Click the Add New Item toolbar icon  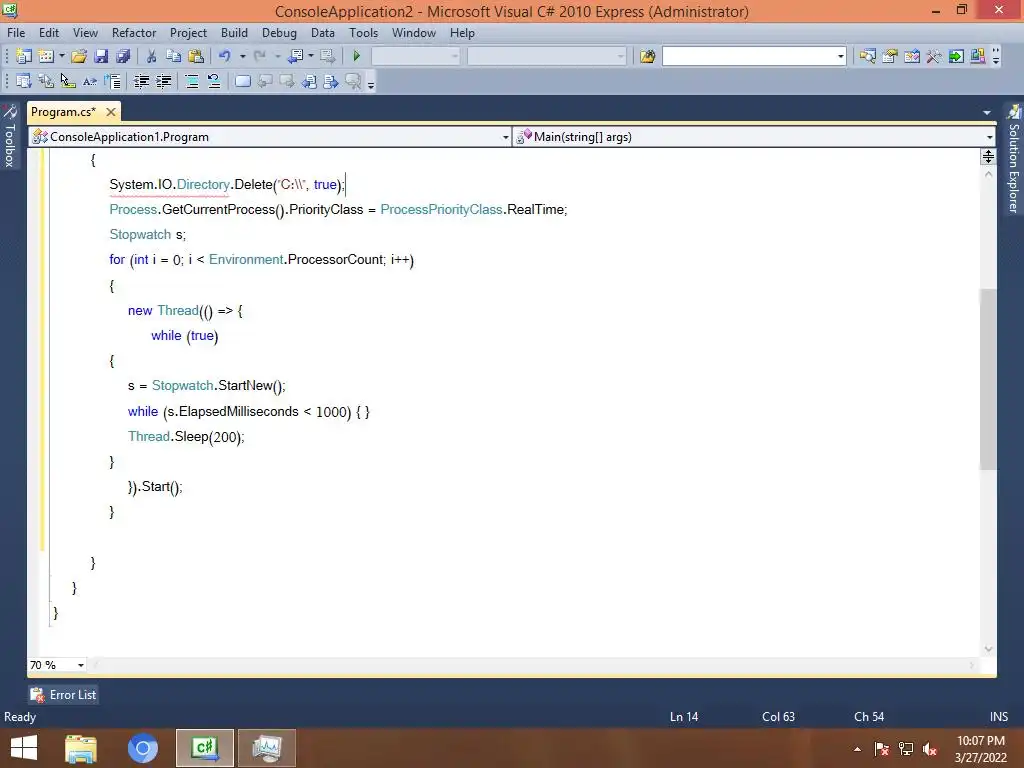point(46,56)
